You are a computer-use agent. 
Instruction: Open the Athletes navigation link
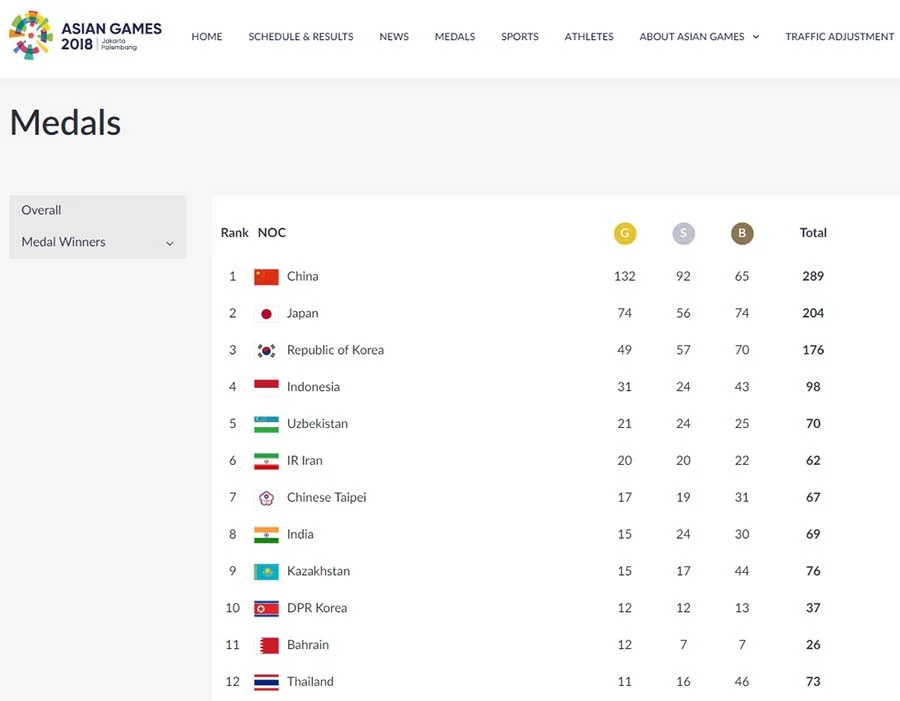(x=589, y=37)
